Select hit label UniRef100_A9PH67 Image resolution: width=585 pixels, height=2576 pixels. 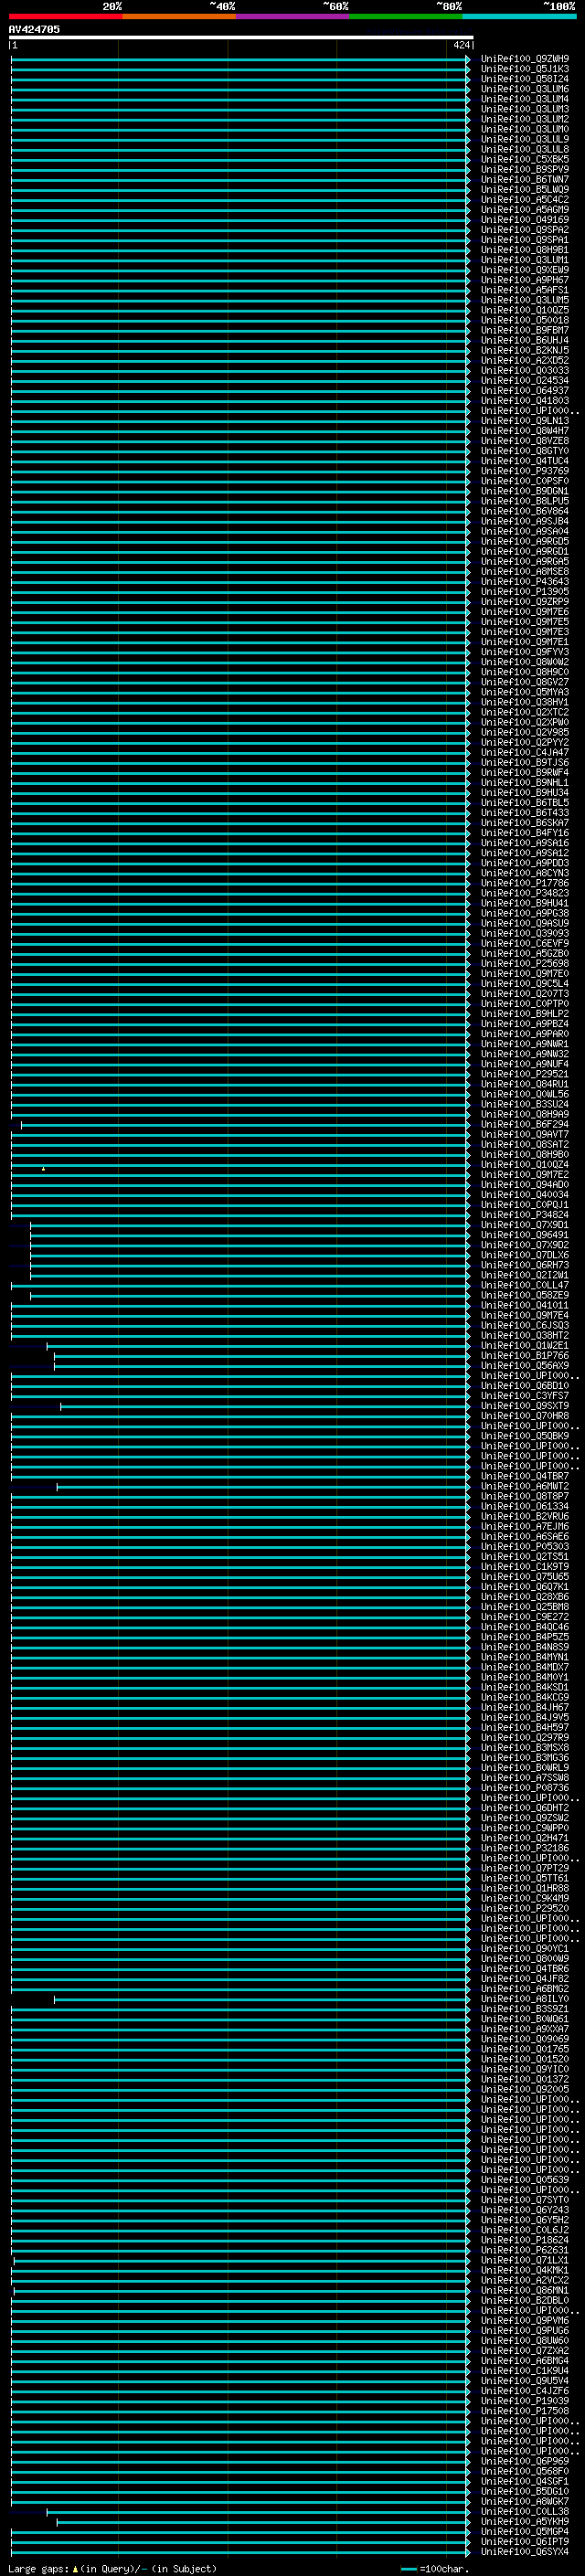524,280
